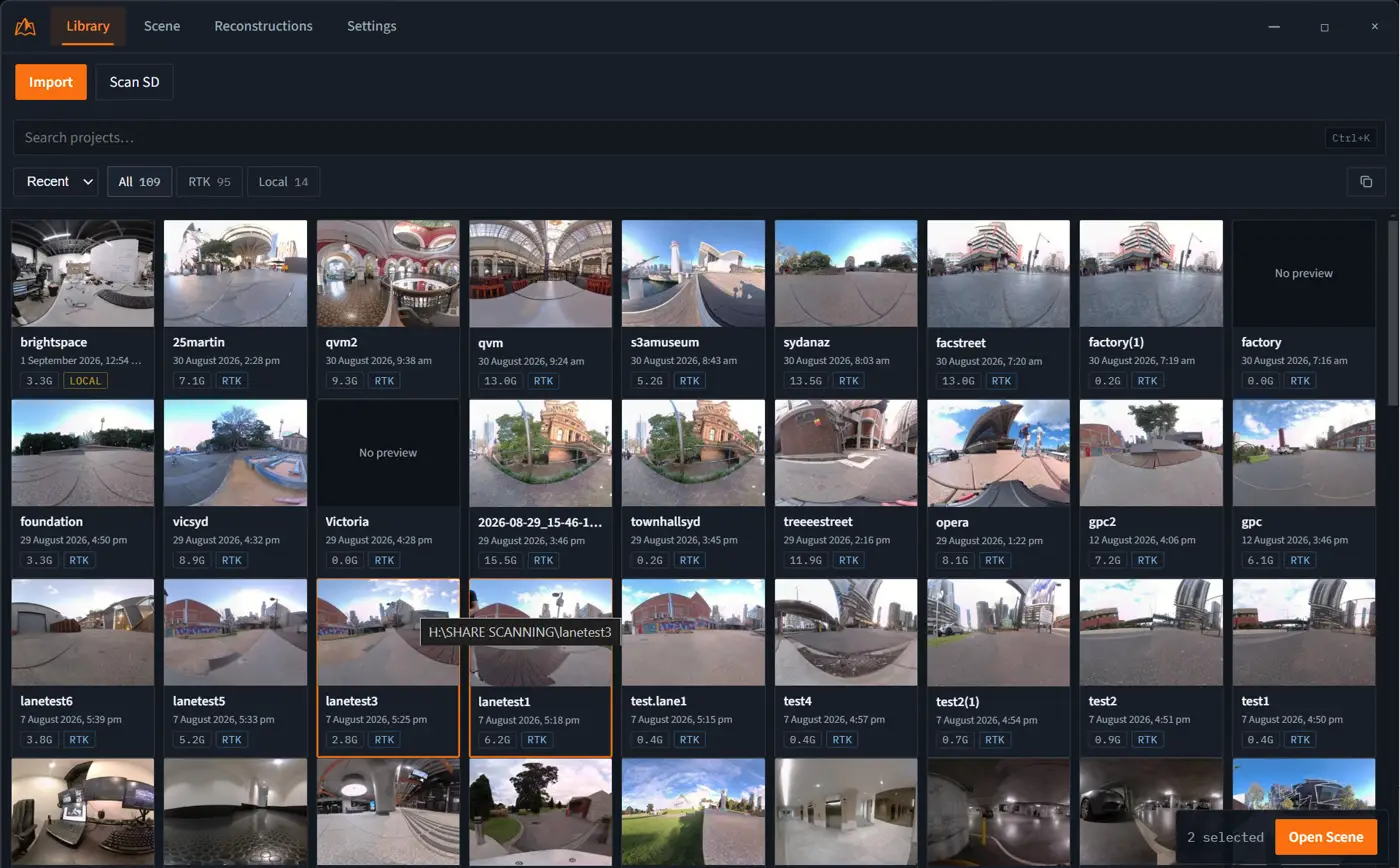The height and width of the screenshot is (868, 1400).
Task: Click the orange Import button
Action: pos(51,82)
